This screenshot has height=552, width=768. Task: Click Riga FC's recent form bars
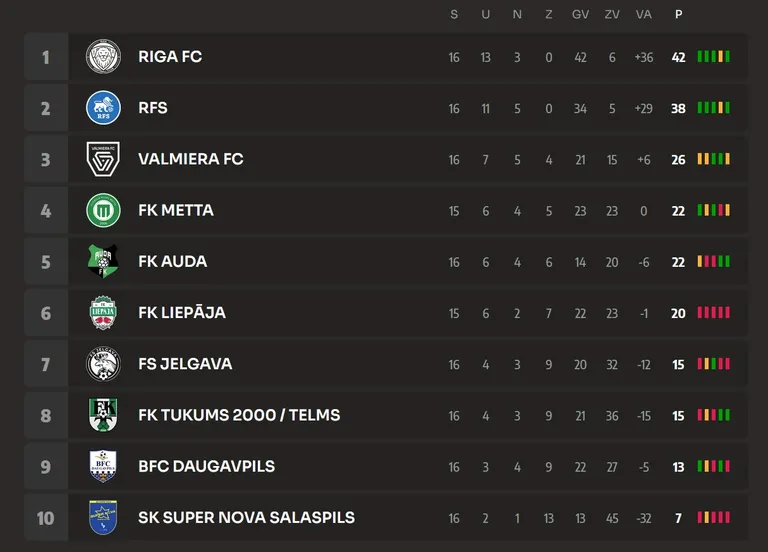714,56
